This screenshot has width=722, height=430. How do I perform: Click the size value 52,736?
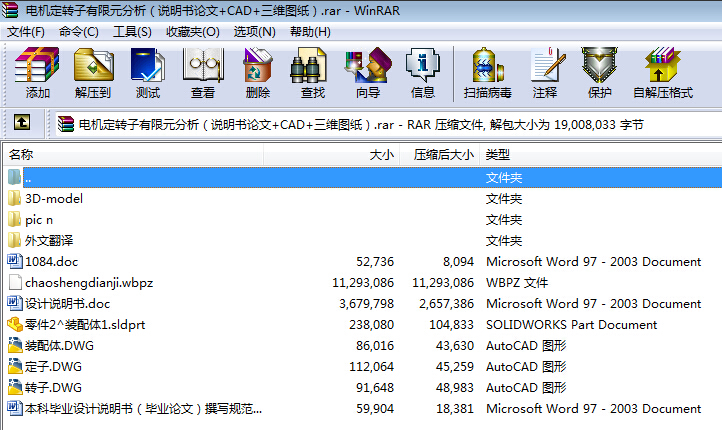point(375,261)
